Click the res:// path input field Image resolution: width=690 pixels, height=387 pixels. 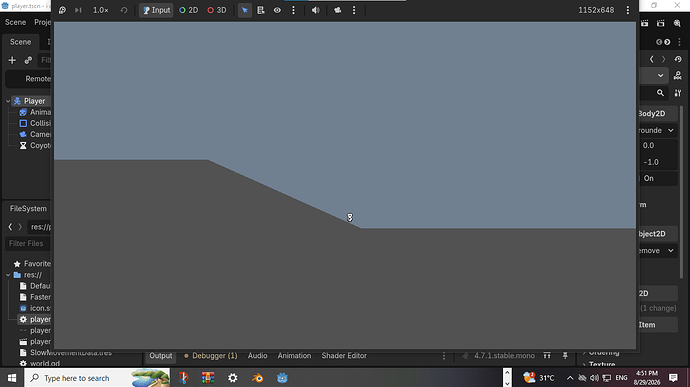[40, 227]
